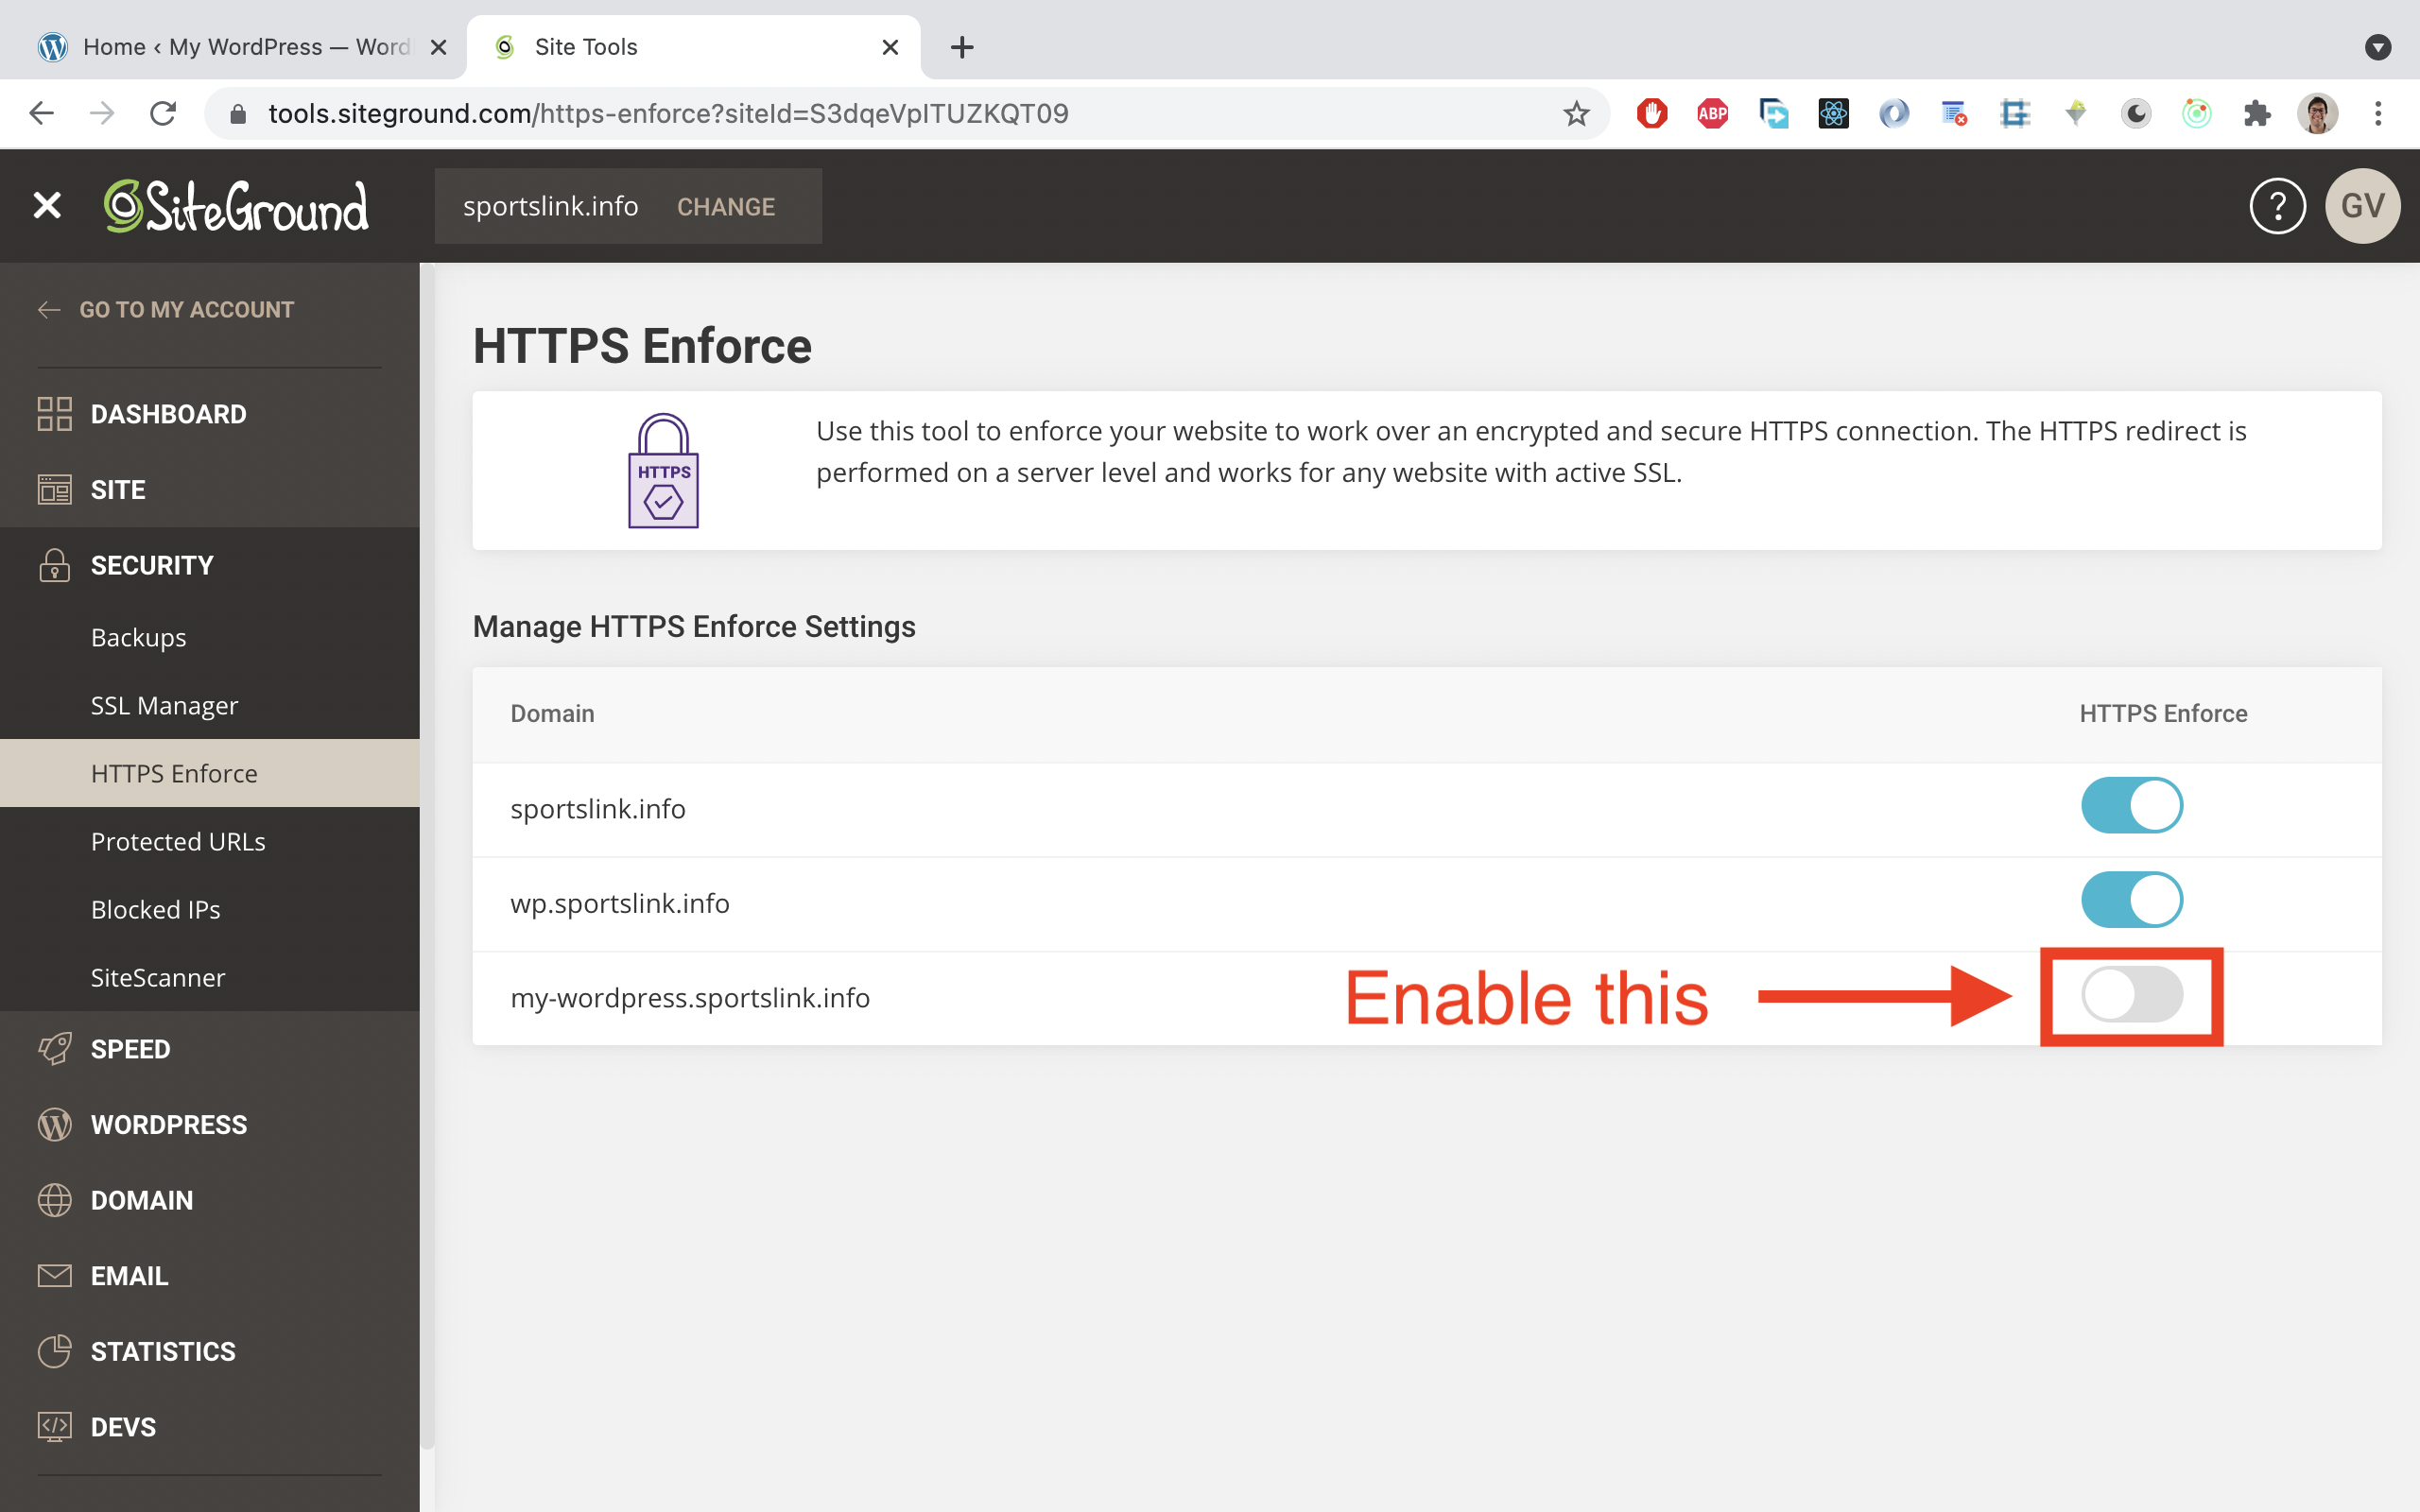Turn off the wp.sportslink.info HTTPS toggle
Viewport: 2420px width, 1512px height.
[x=2131, y=899]
